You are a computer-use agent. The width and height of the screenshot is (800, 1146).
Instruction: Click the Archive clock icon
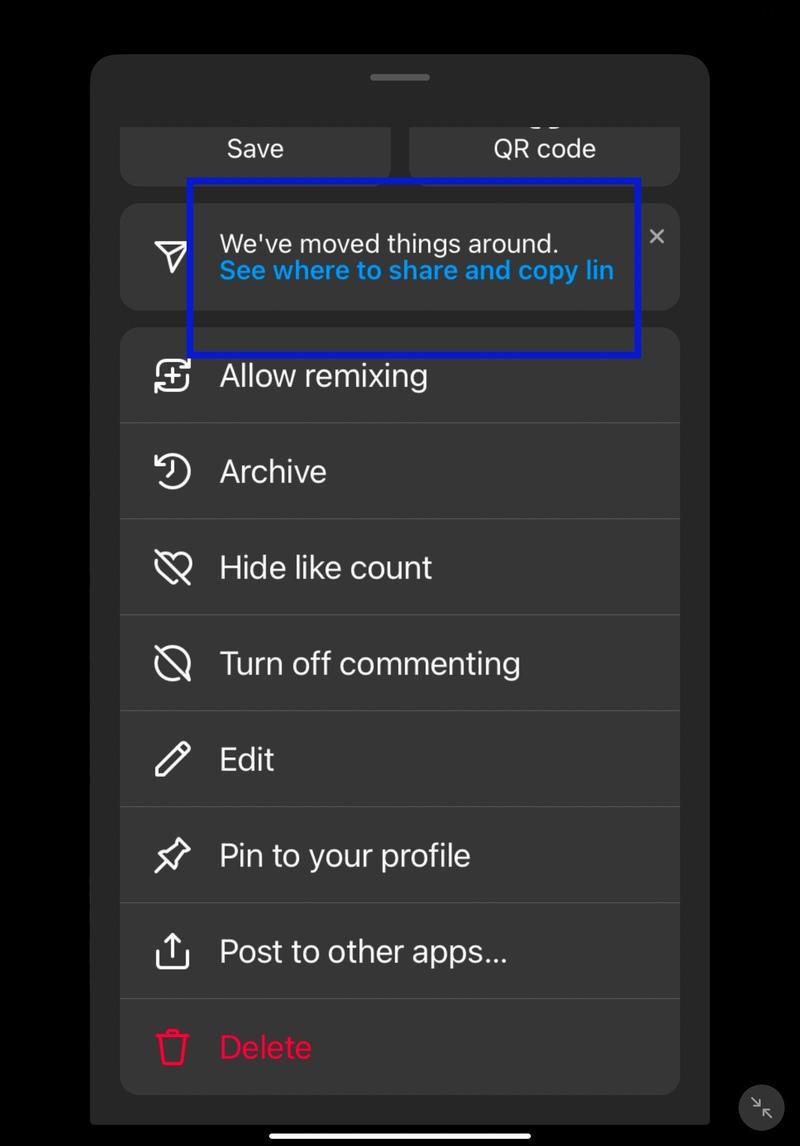coord(172,471)
